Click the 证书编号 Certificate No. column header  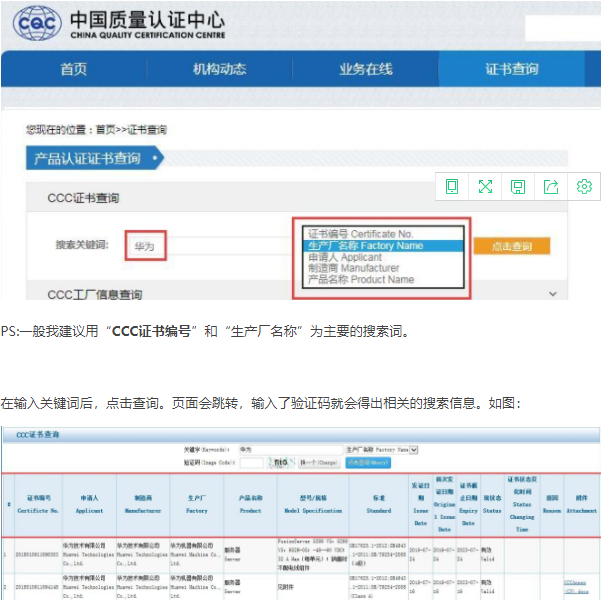pyautogui.click(x=38, y=504)
